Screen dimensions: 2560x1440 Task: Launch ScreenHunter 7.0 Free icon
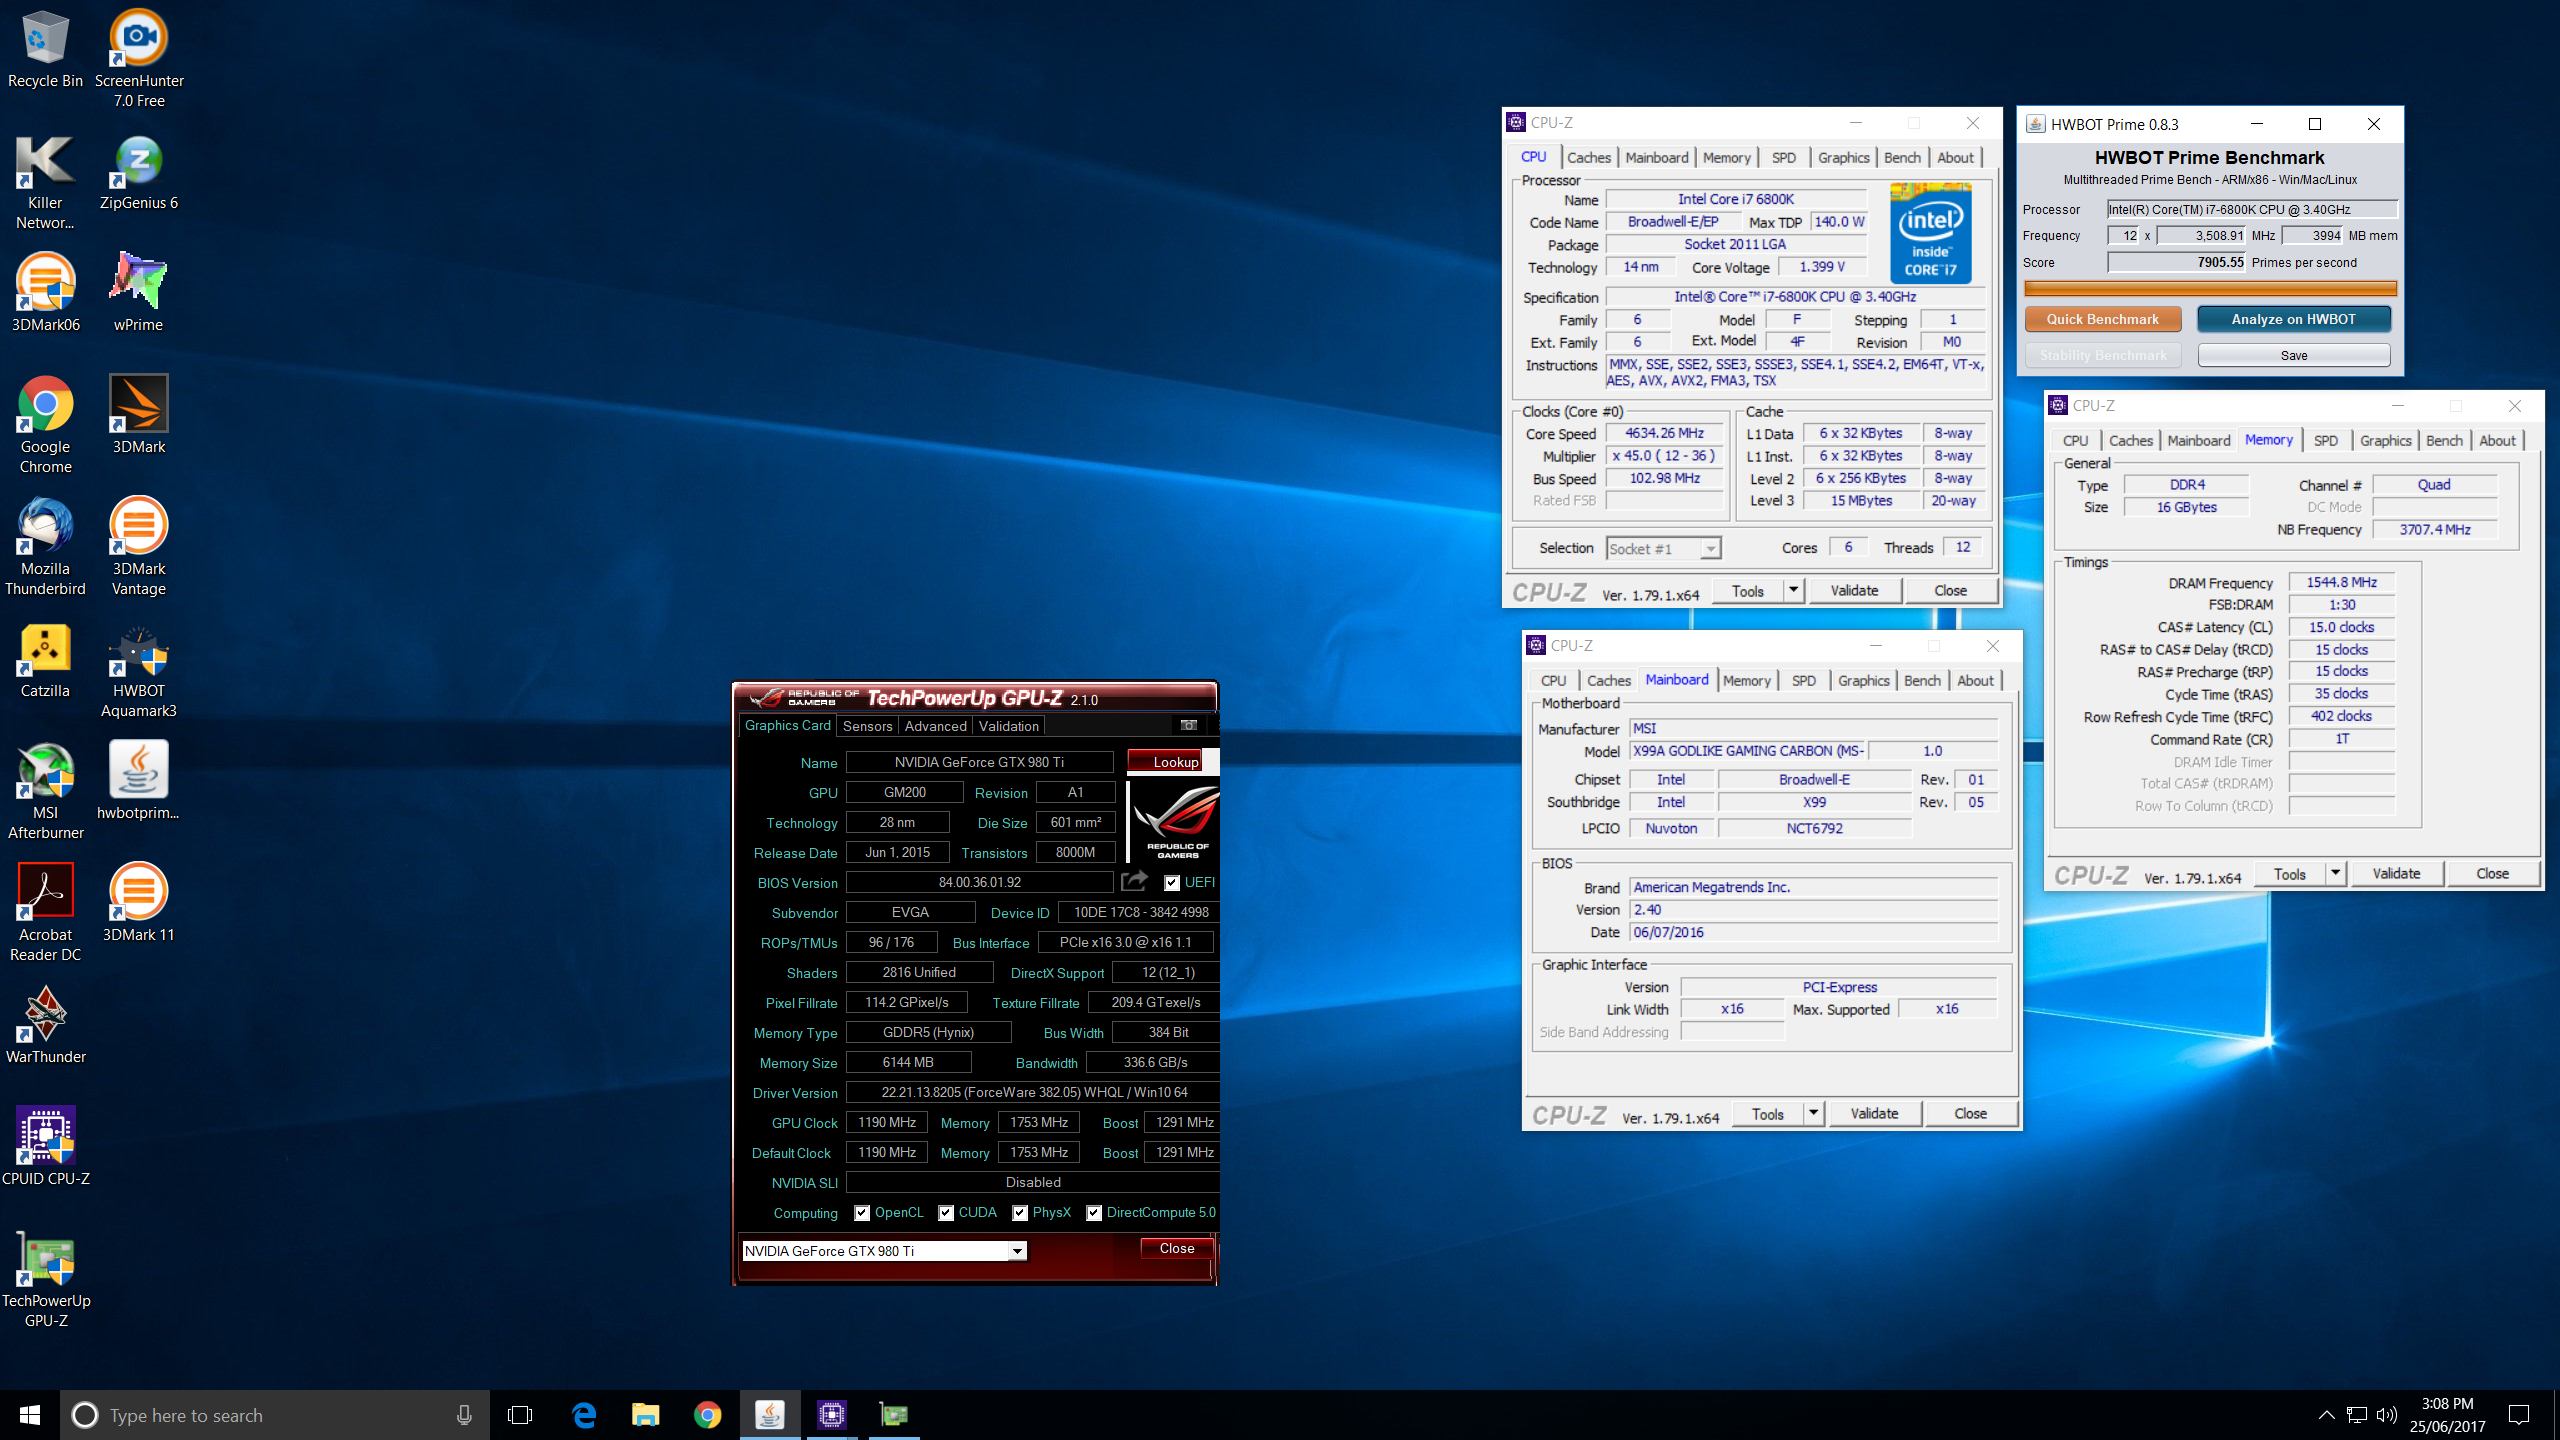139,58
